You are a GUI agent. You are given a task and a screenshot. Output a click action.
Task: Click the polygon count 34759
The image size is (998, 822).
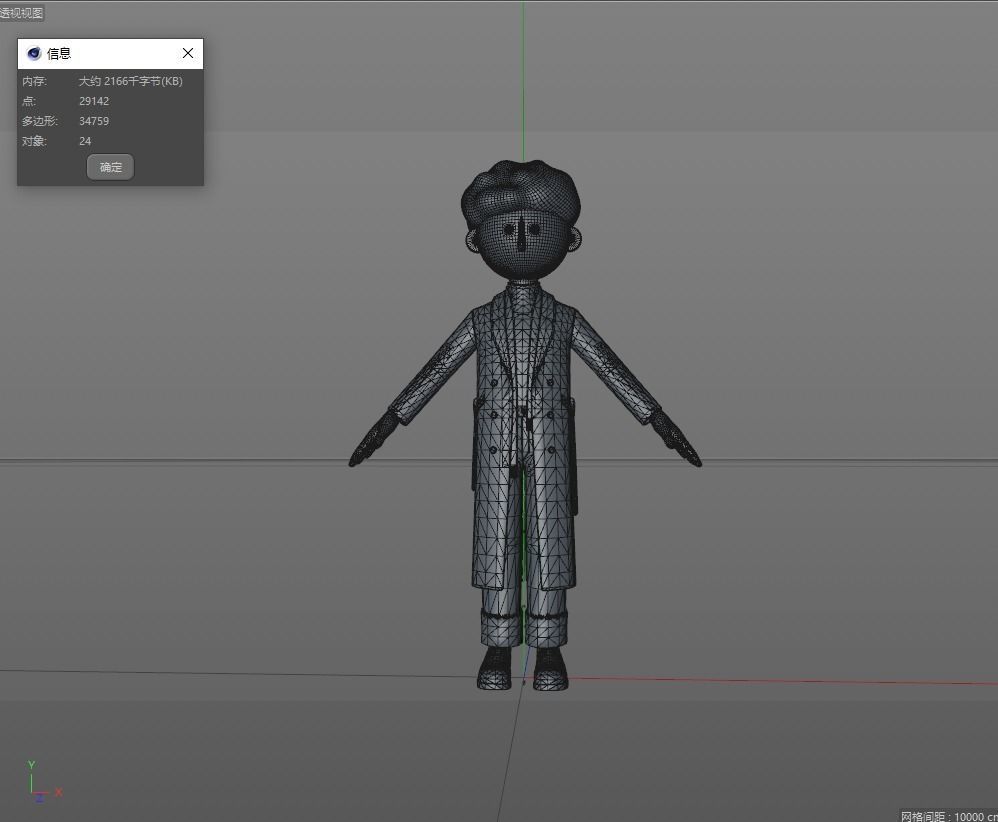(x=94, y=121)
